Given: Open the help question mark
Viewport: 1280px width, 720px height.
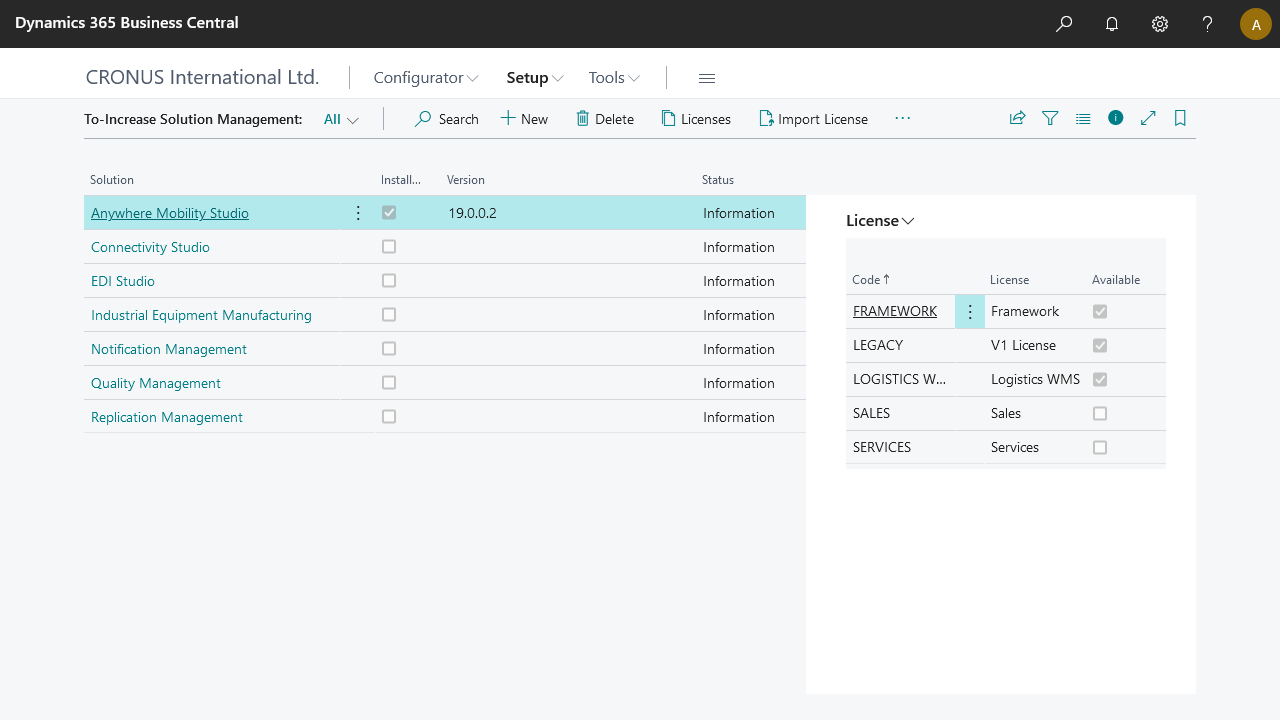Looking at the screenshot, I should pos(1208,24).
